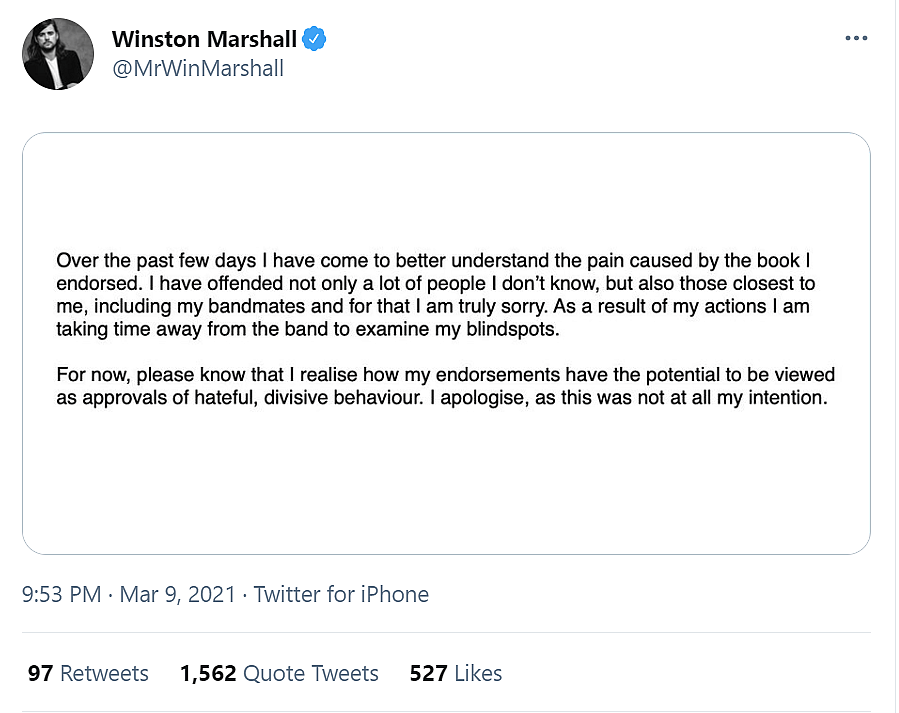Show who liked via Likes label
Image resolution: width=899 pixels, height=713 pixels.
point(478,673)
